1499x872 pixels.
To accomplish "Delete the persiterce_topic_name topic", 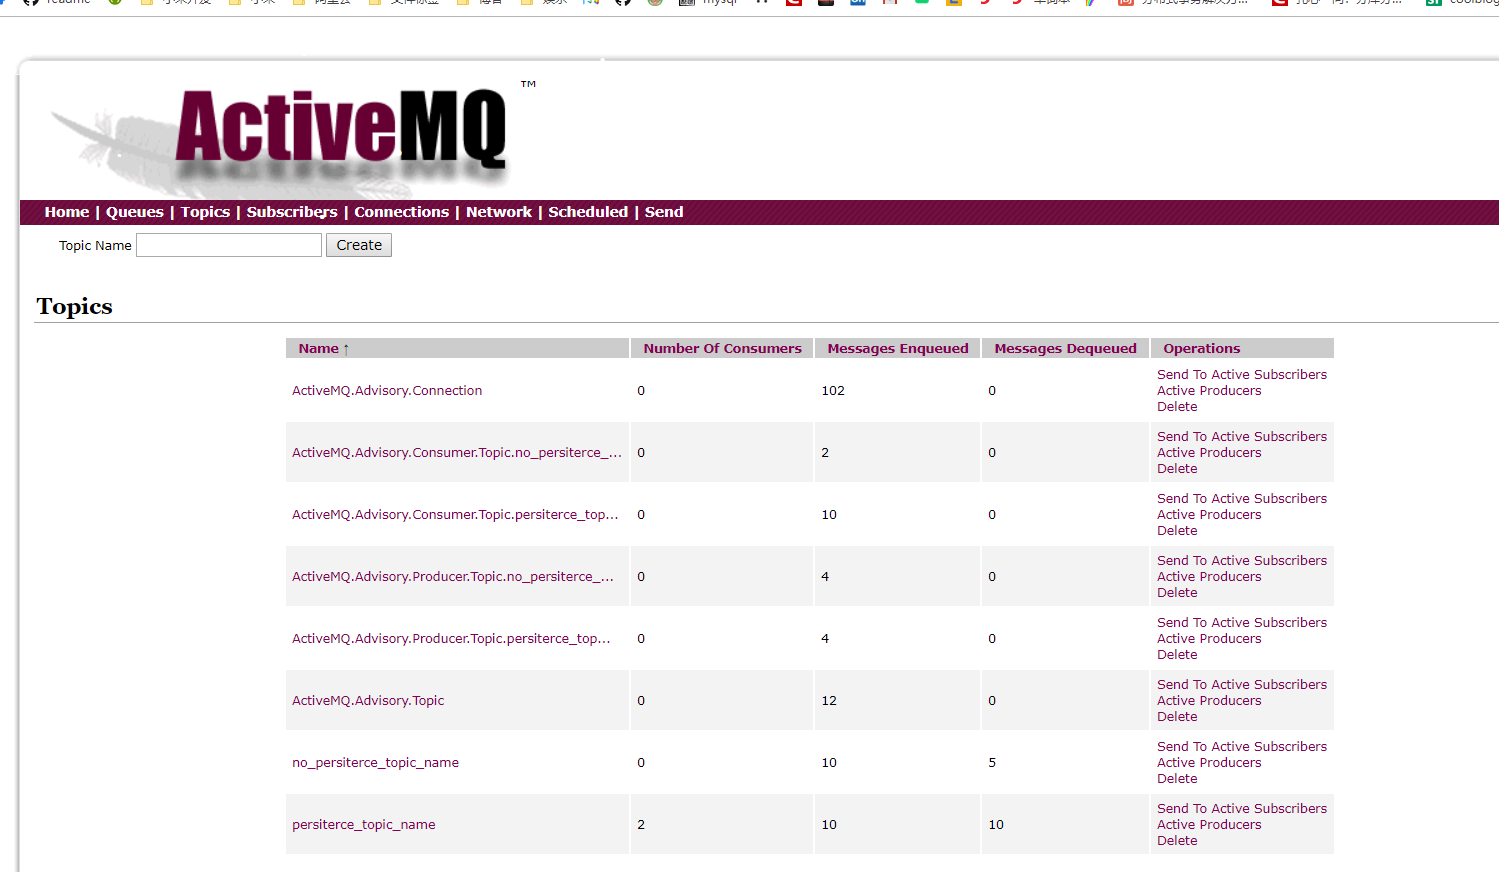I will 1177,841.
